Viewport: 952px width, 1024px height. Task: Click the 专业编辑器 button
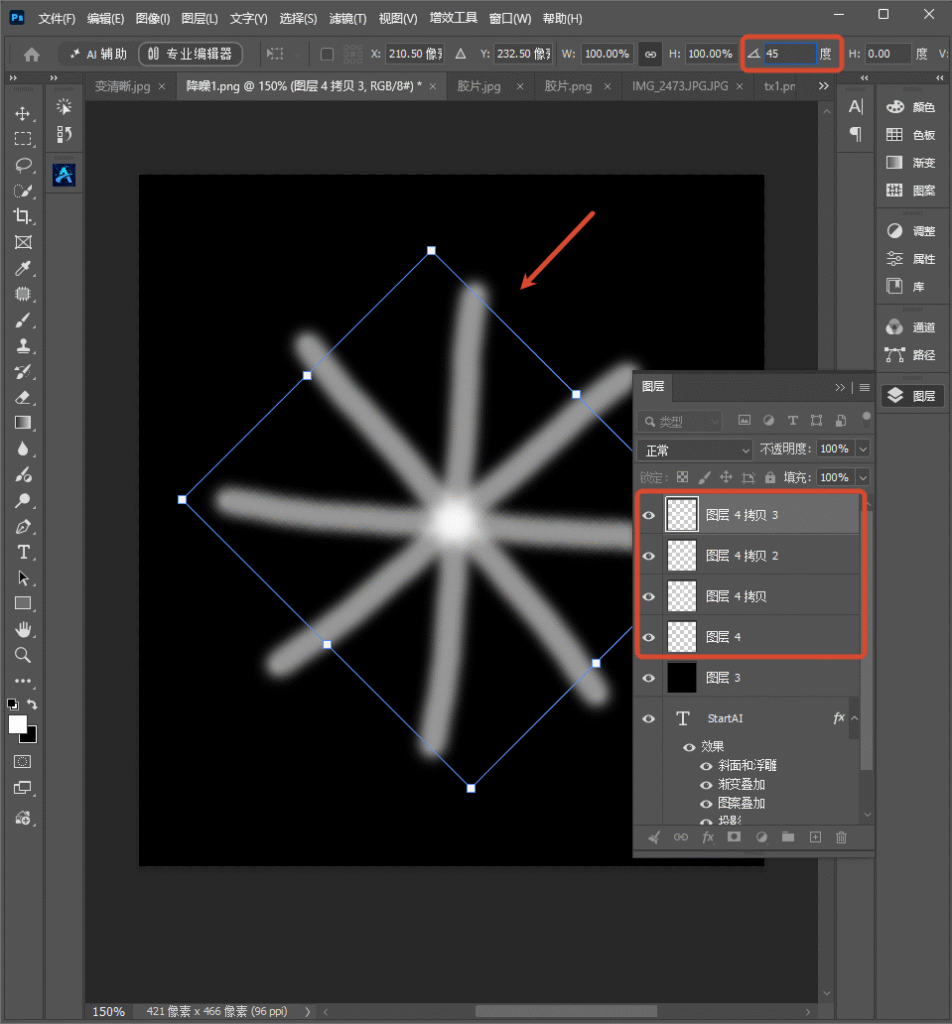pos(191,54)
